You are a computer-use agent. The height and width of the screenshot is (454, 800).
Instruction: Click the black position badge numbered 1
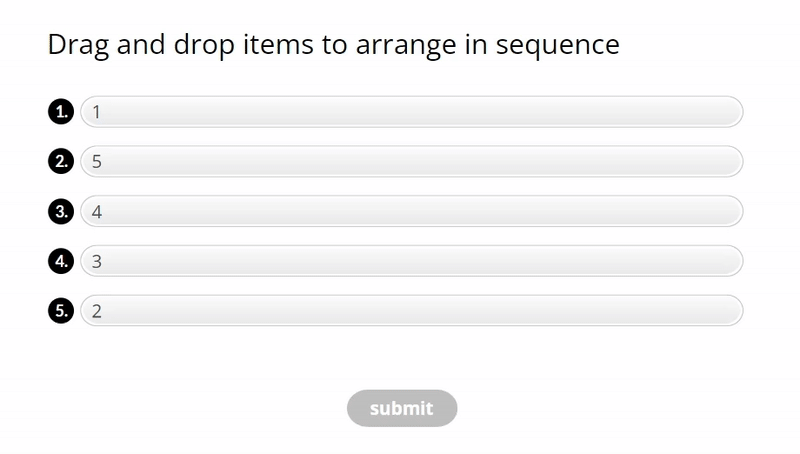tap(61, 112)
